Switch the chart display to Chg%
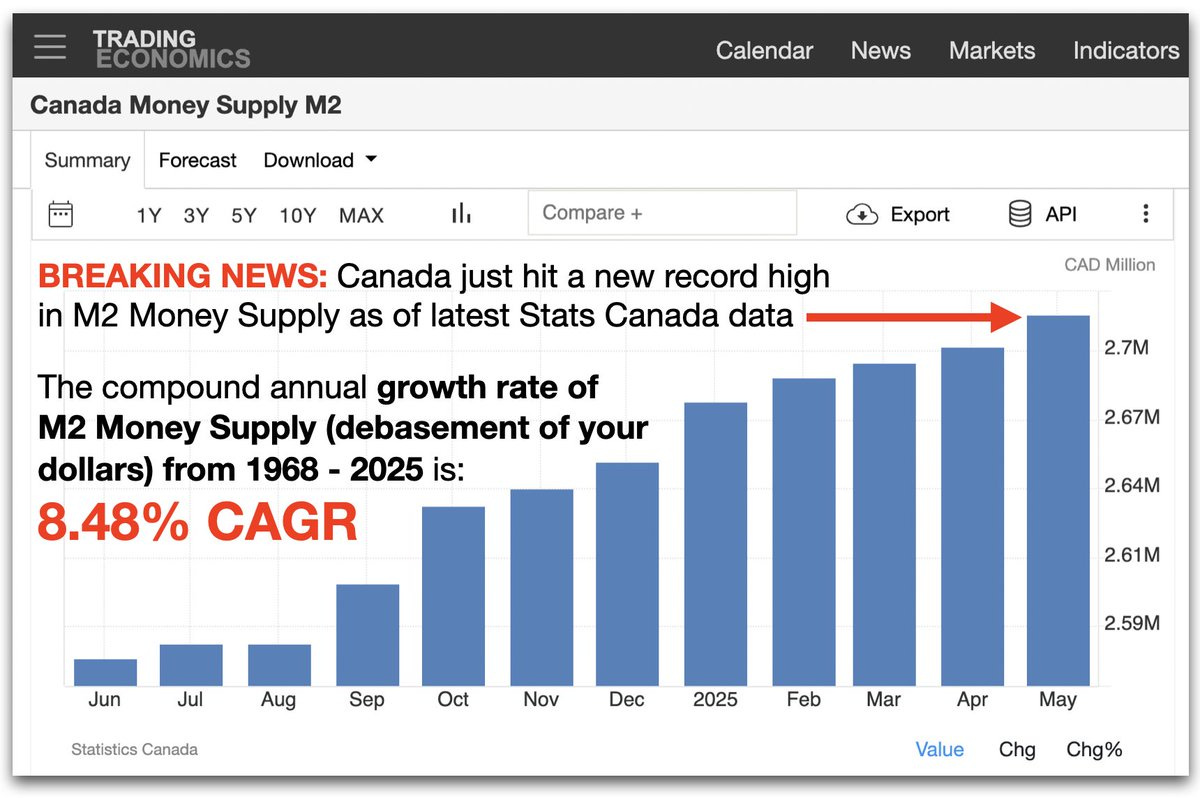Viewport: 1200px width, 798px height. coord(1094,749)
